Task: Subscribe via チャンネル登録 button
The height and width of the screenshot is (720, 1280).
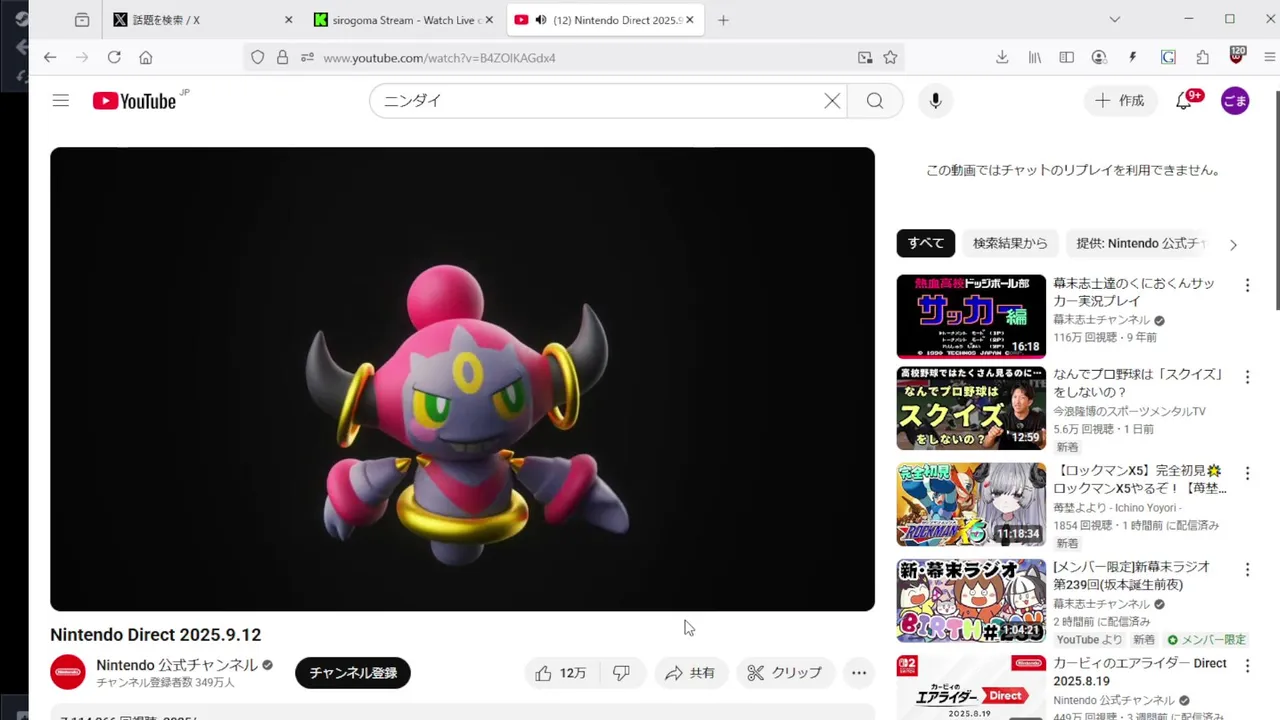Action: click(x=353, y=673)
